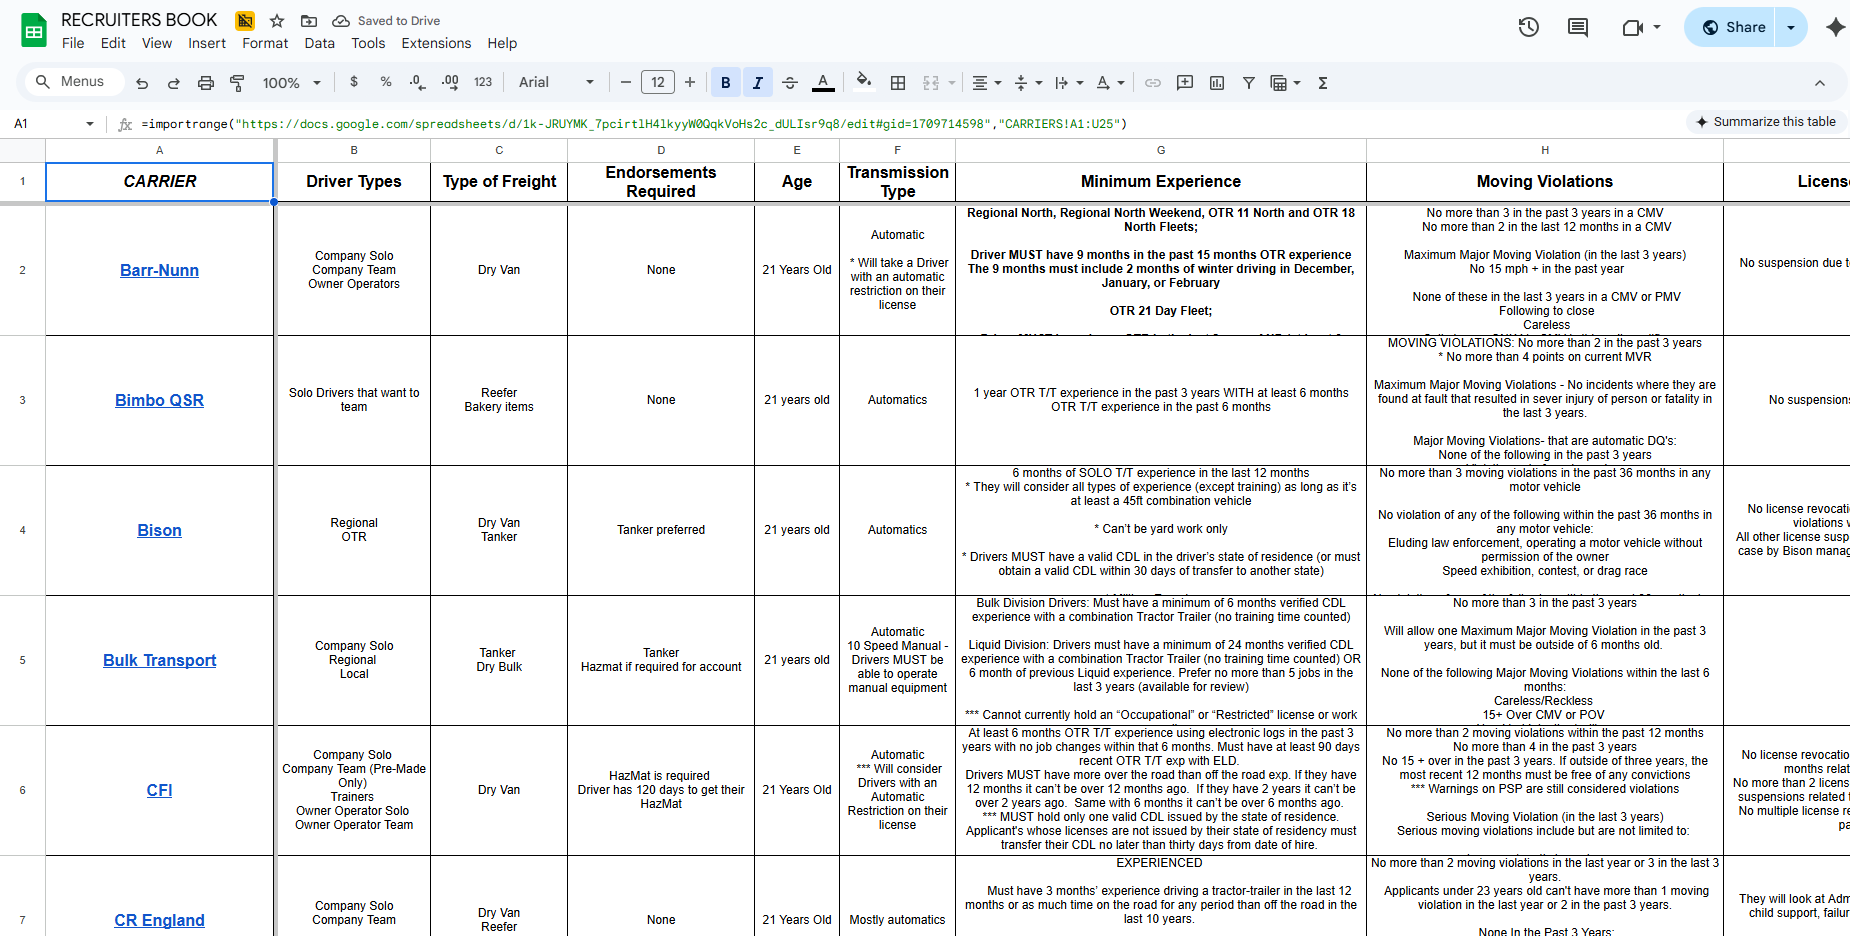The height and width of the screenshot is (936, 1850).
Task: Activate the paint format tool
Action: coord(237,83)
